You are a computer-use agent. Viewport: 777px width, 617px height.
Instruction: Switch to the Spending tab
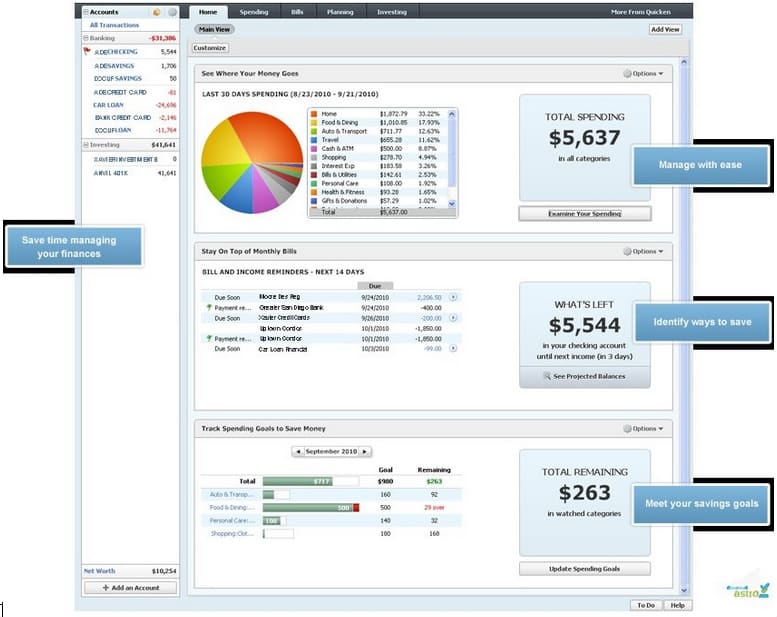click(x=254, y=12)
